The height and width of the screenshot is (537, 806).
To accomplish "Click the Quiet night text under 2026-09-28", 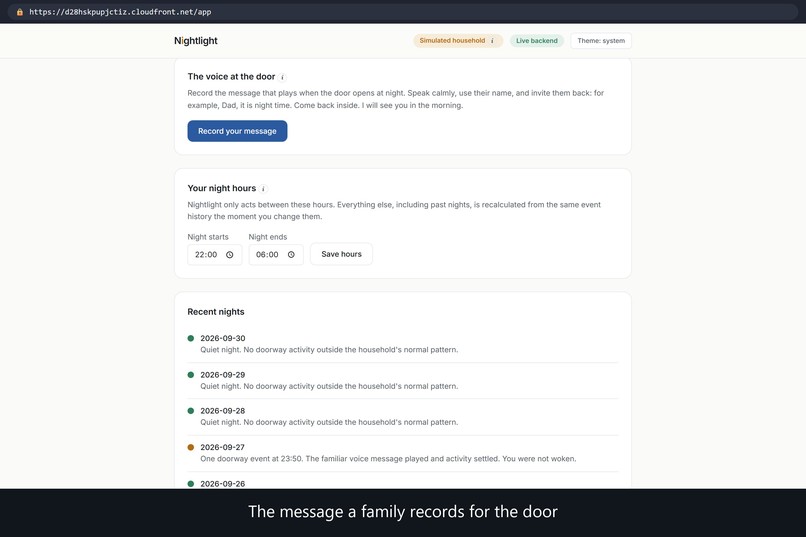I will click(329, 422).
